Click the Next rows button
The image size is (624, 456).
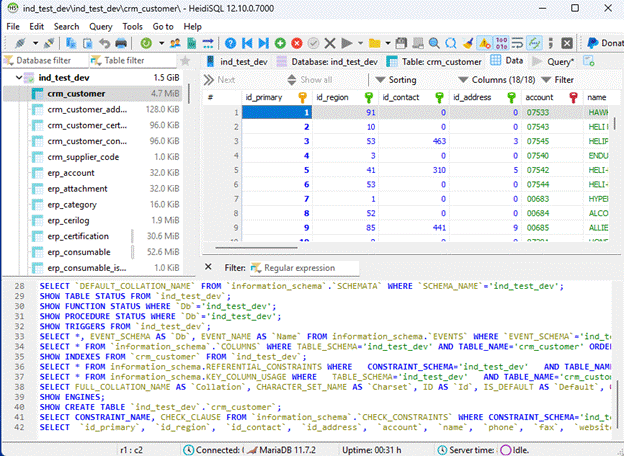pyautogui.click(x=220, y=80)
